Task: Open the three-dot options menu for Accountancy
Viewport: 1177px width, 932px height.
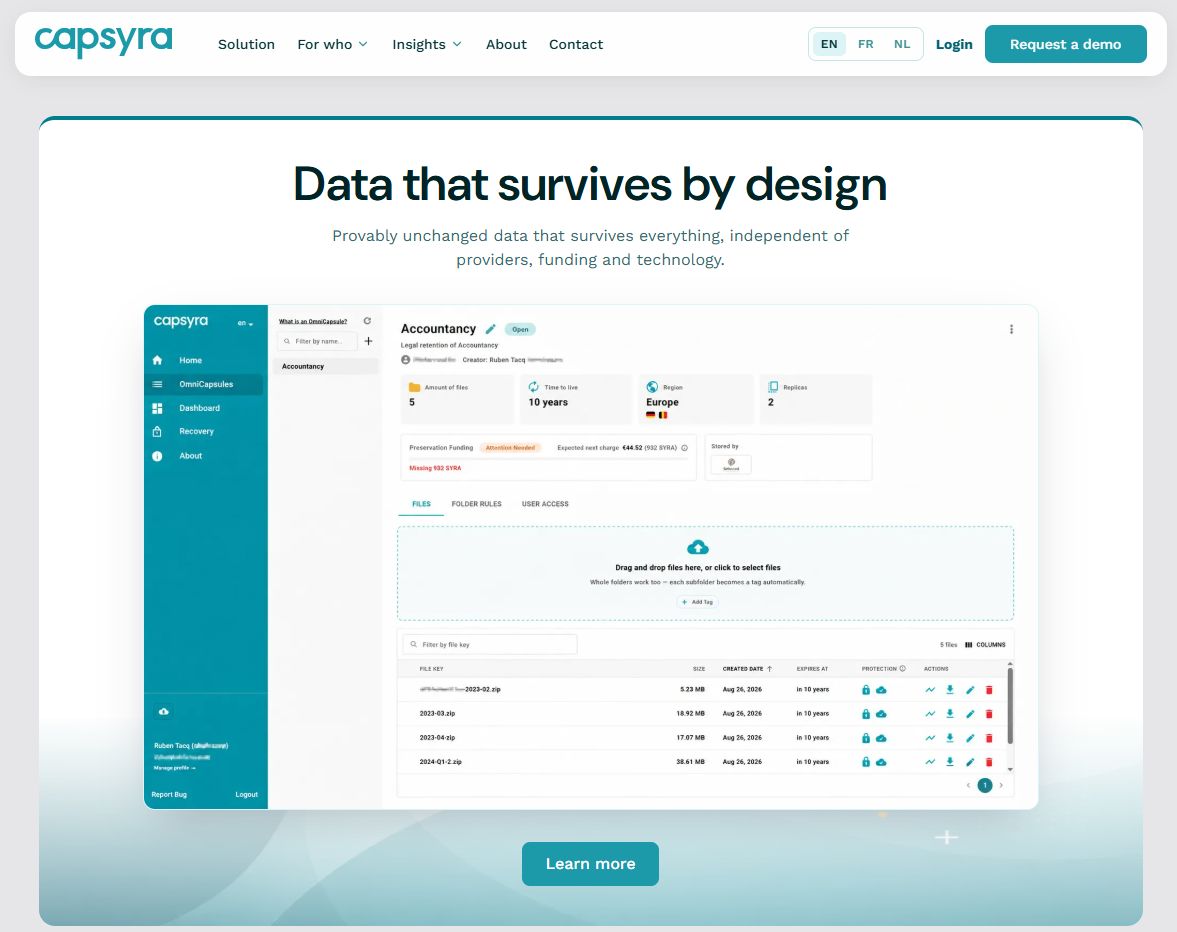Action: click(1011, 329)
